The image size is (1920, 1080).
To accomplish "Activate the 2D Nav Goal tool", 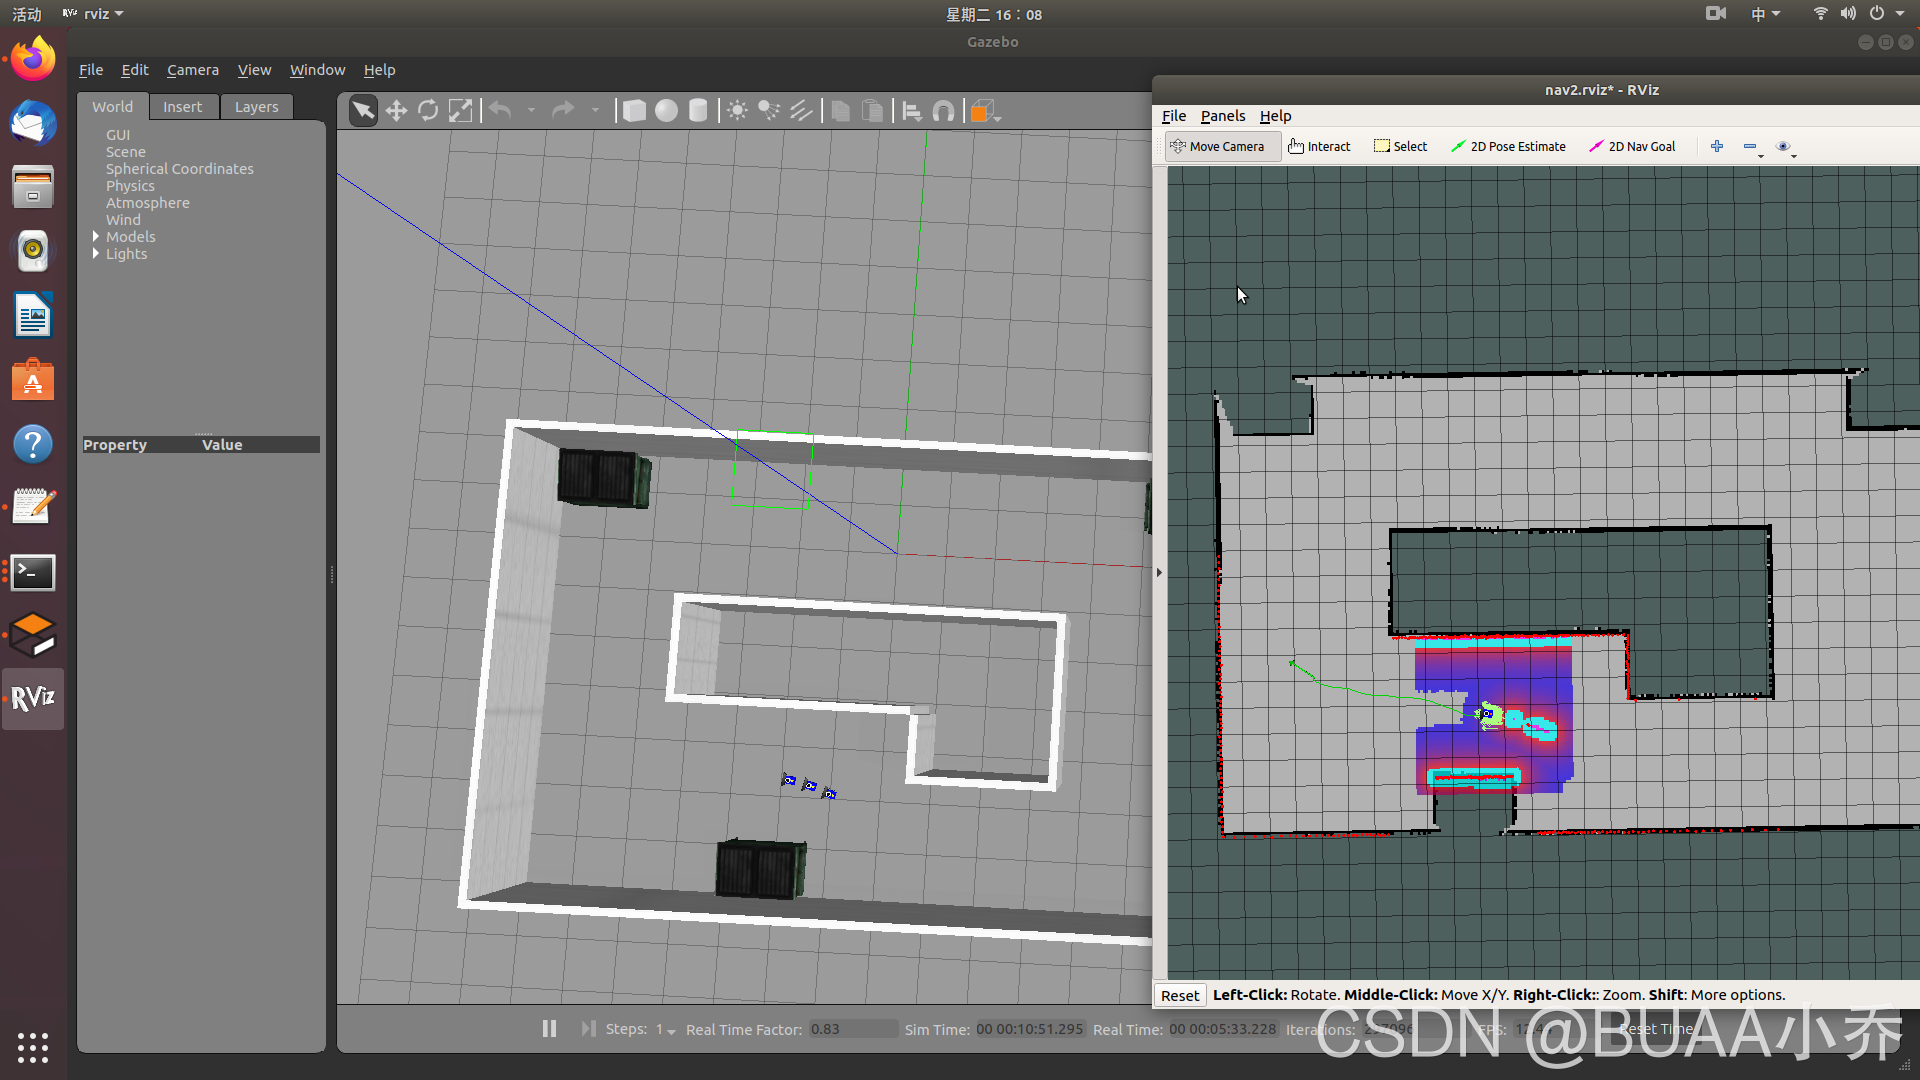I will 1632,146.
